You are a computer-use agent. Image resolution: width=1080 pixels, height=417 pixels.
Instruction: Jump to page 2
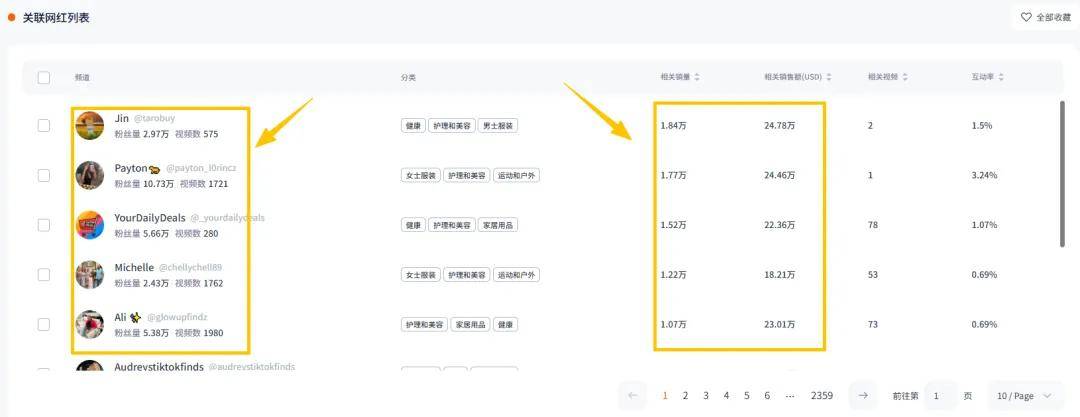685,396
